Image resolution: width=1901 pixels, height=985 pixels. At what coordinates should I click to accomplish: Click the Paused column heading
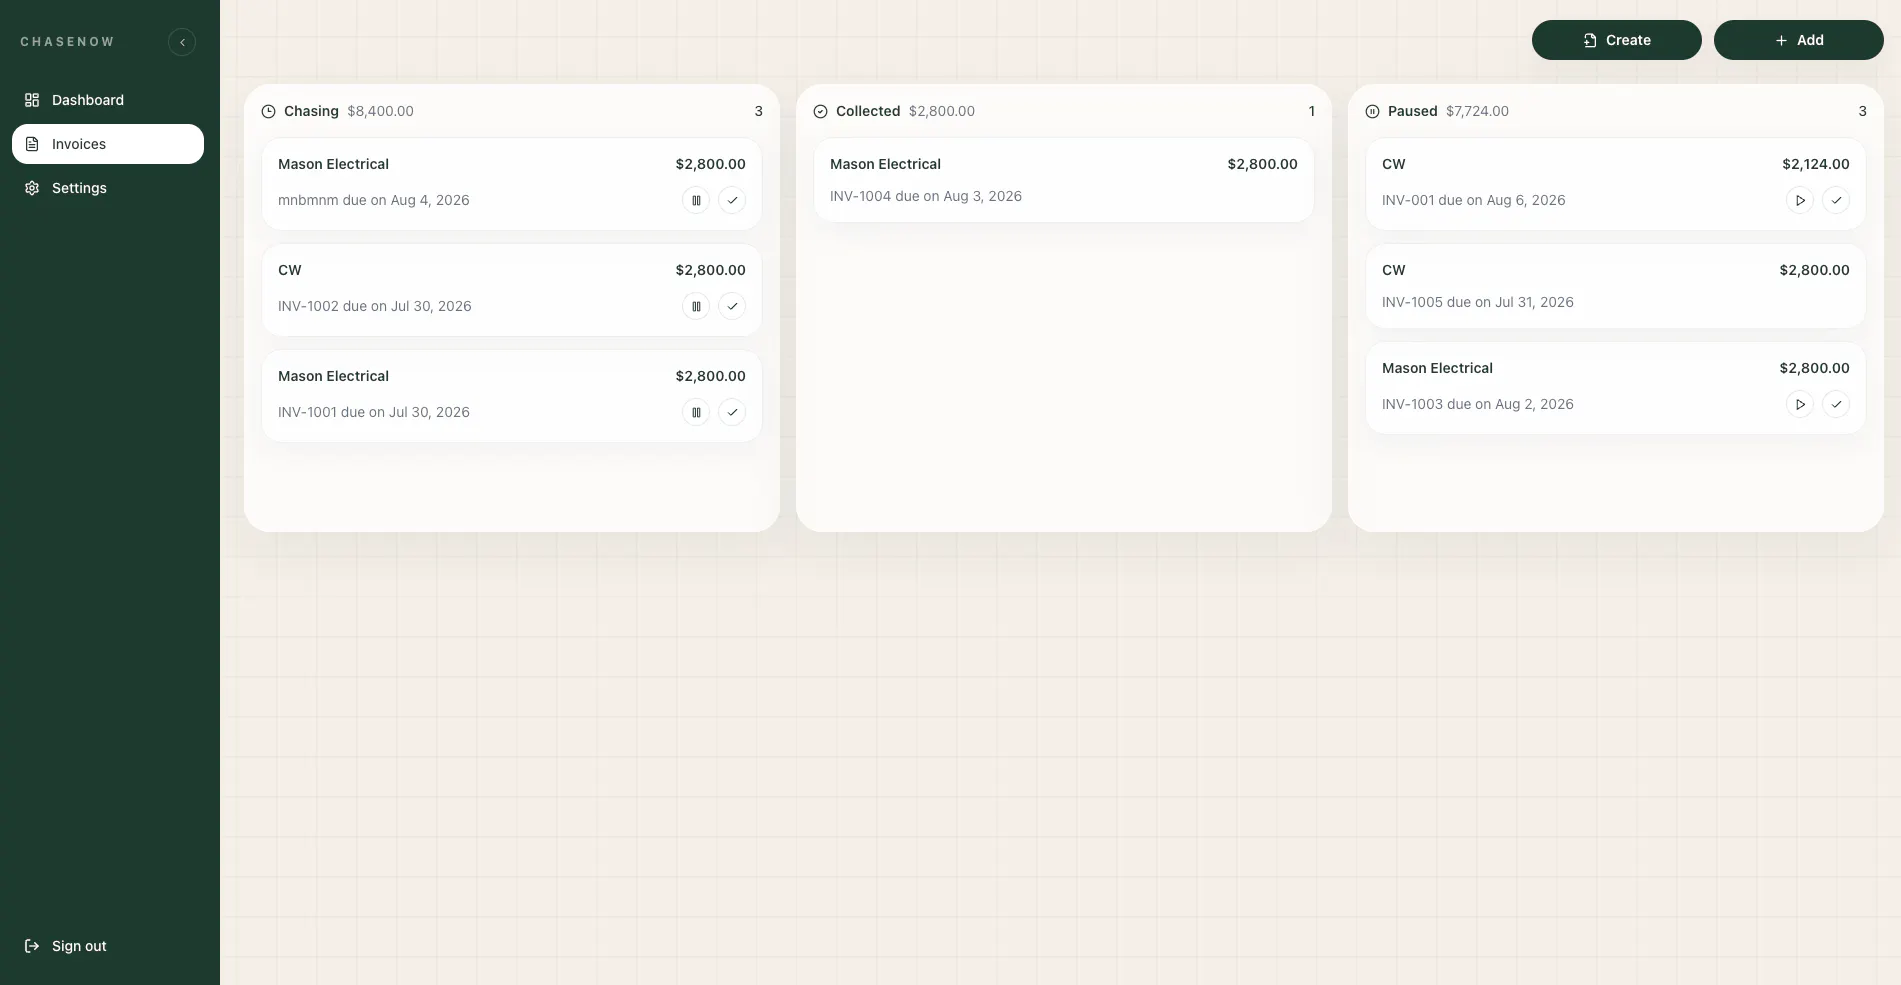coord(1412,111)
